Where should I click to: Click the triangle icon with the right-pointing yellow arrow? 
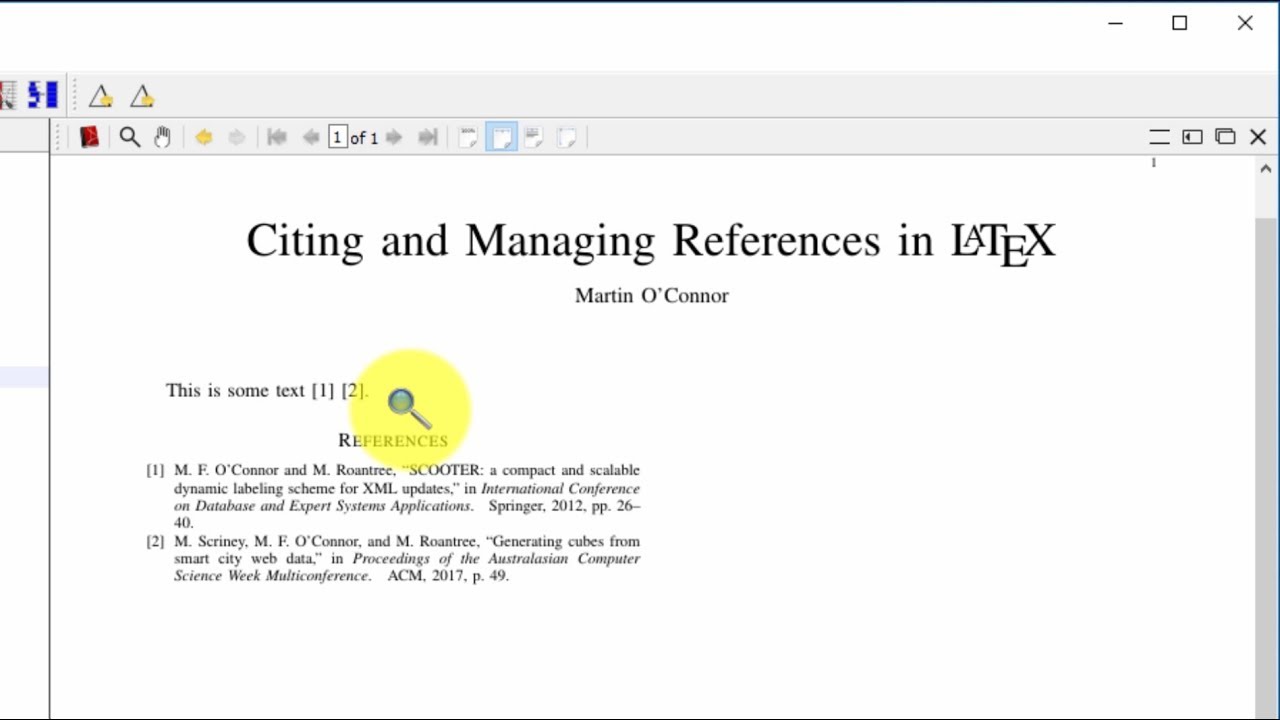142,96
